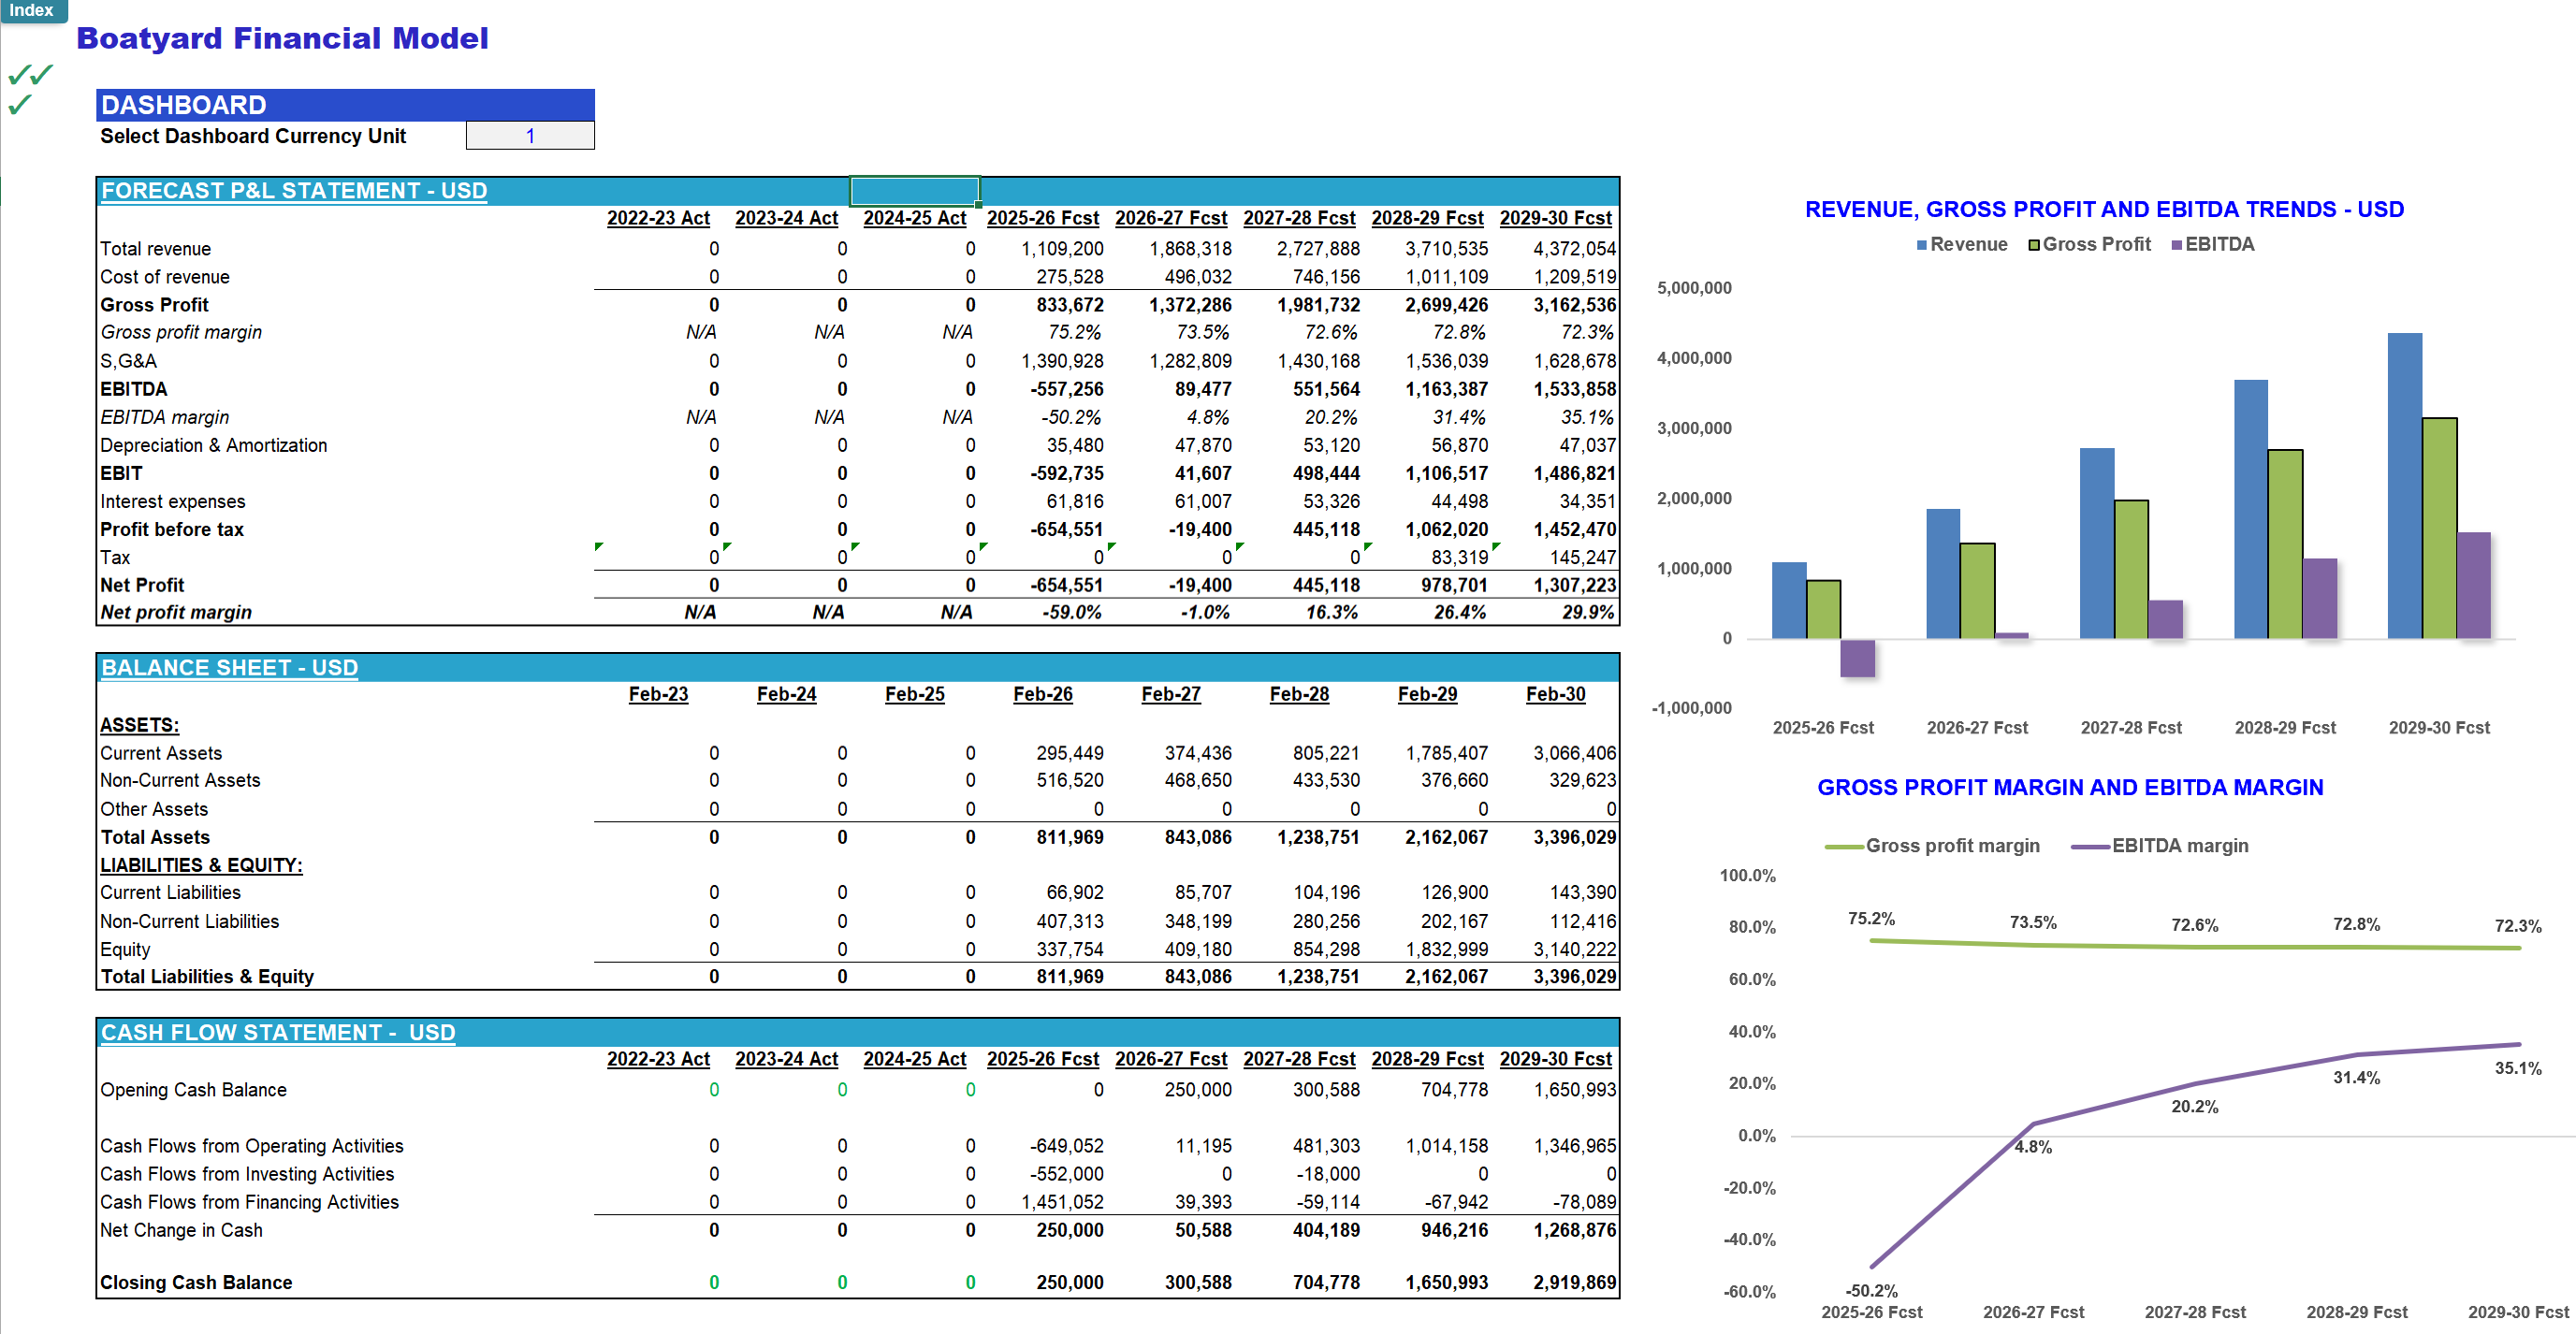The width and height of the screenshot is (2576, 1334).
Task: Click the 2025-26 Fcst column header in P&L
Action: tap(1042, 218)
